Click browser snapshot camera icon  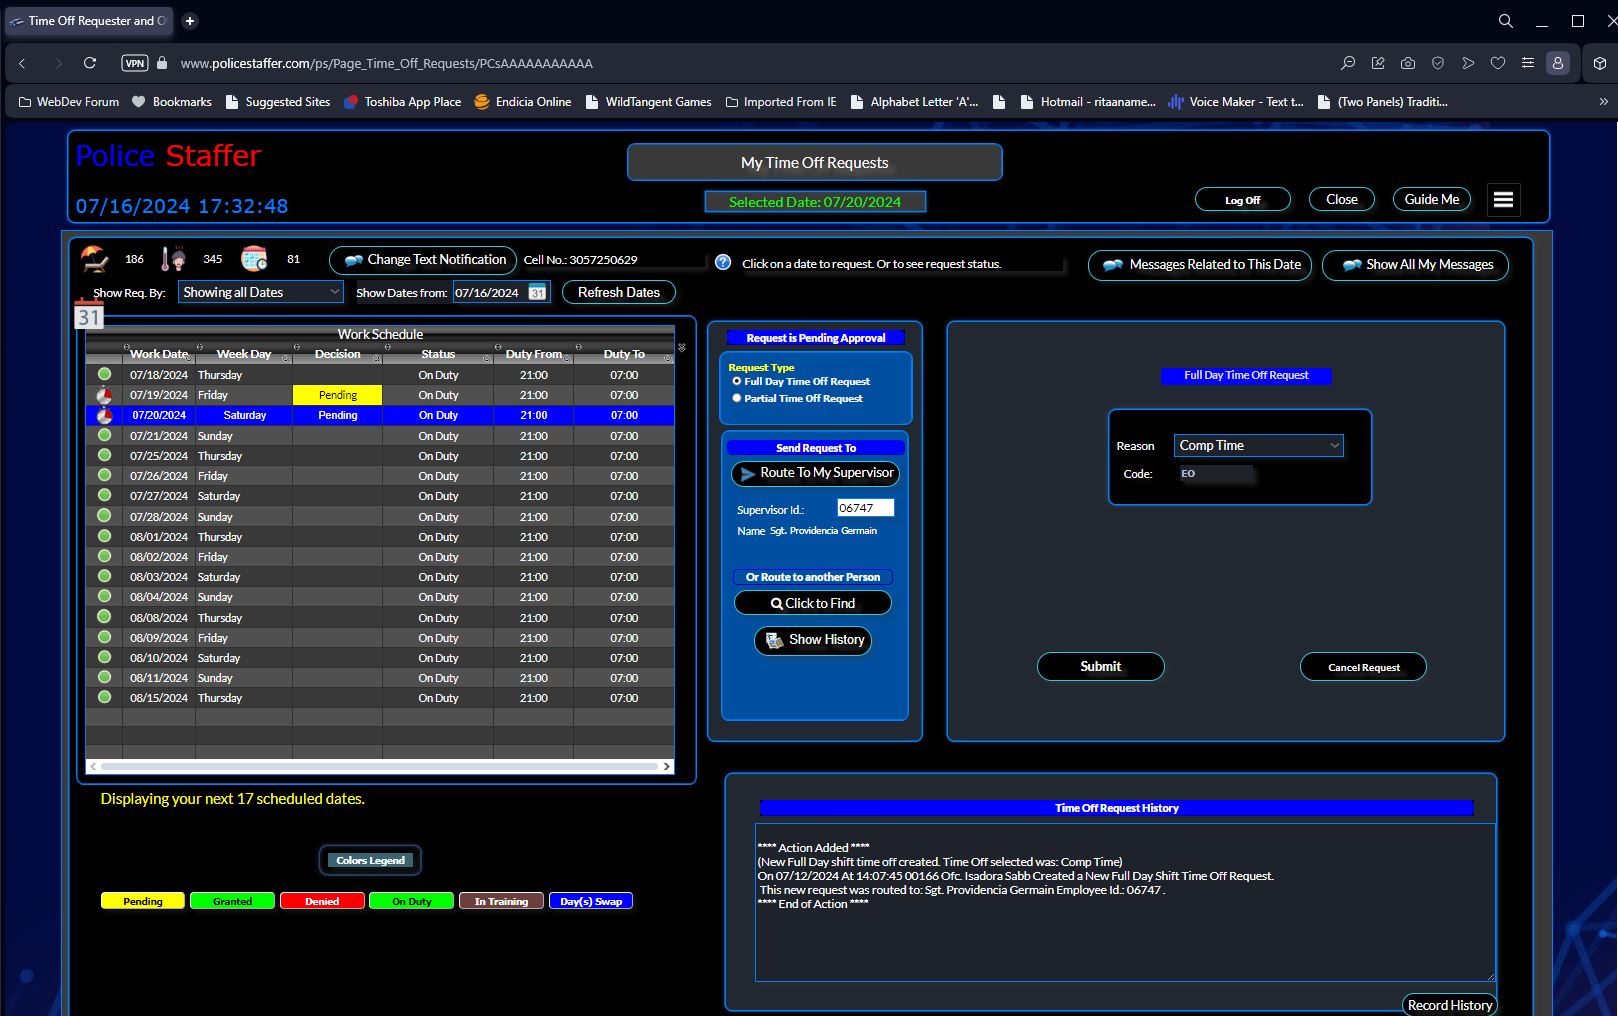click(1408, 63)
